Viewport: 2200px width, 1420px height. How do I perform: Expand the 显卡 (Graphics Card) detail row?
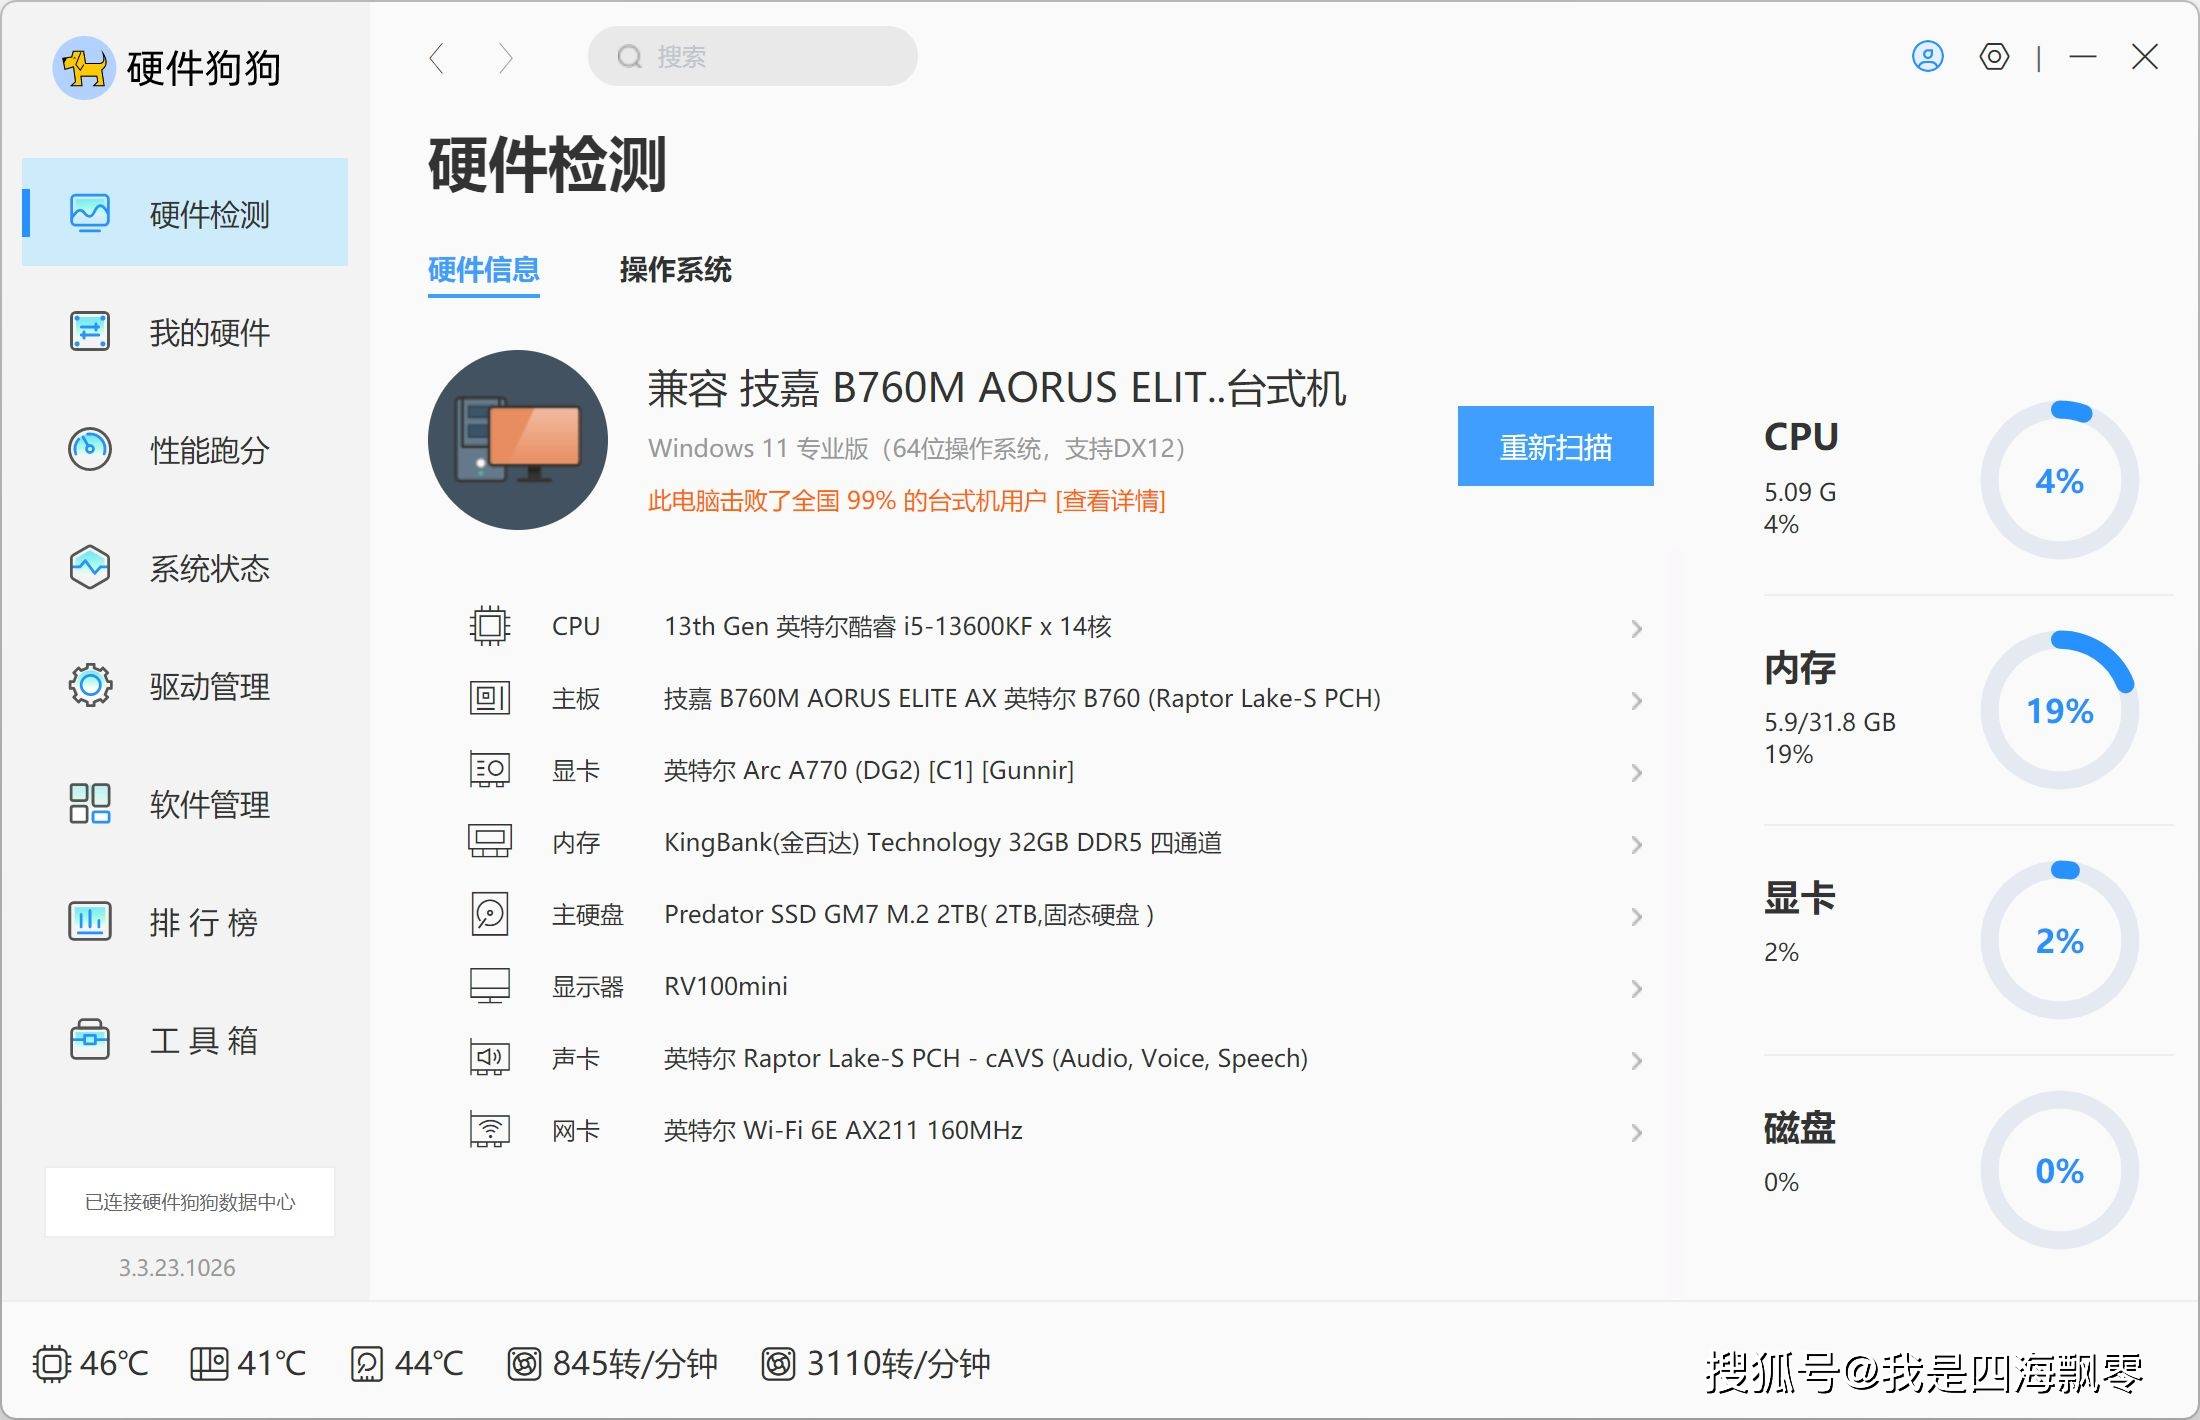(1634, 769)
